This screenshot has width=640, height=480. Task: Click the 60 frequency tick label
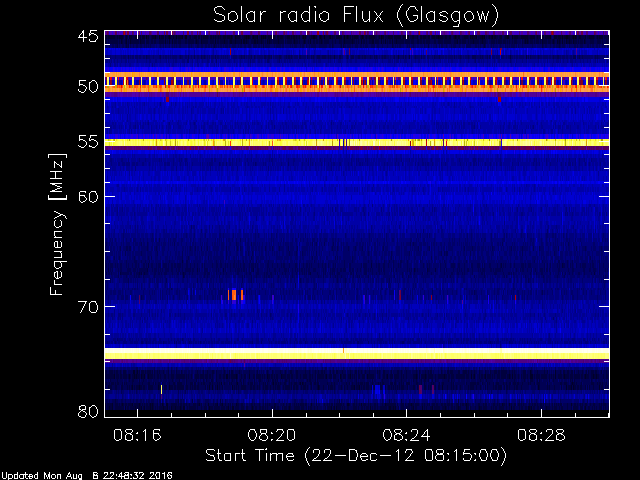88,197
